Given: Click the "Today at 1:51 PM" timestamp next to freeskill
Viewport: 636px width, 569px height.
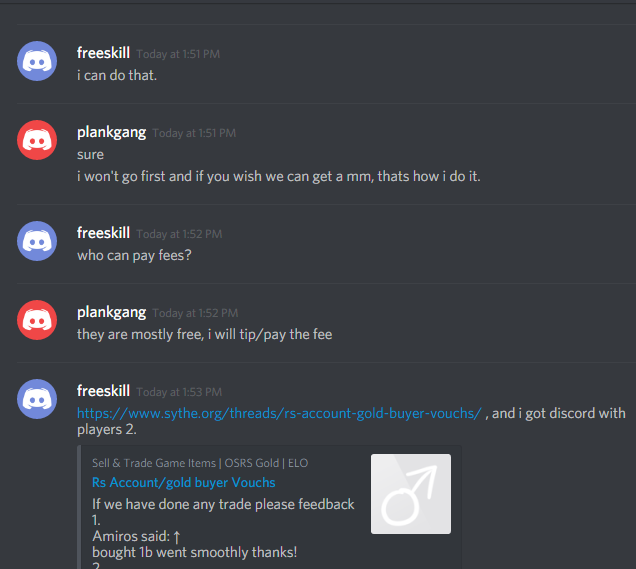Looking at the screenshot, I should click(x=178, y=54).
